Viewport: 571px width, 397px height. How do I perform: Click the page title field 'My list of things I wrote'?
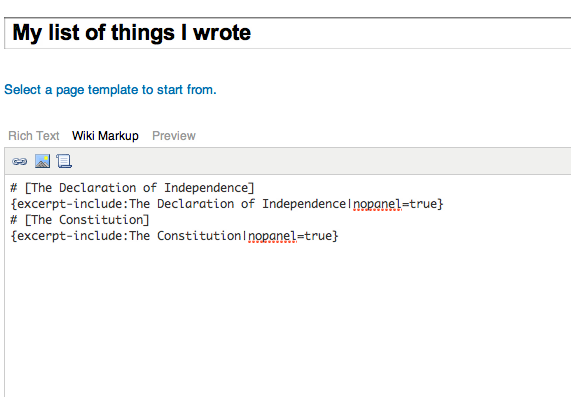(287, 33)
